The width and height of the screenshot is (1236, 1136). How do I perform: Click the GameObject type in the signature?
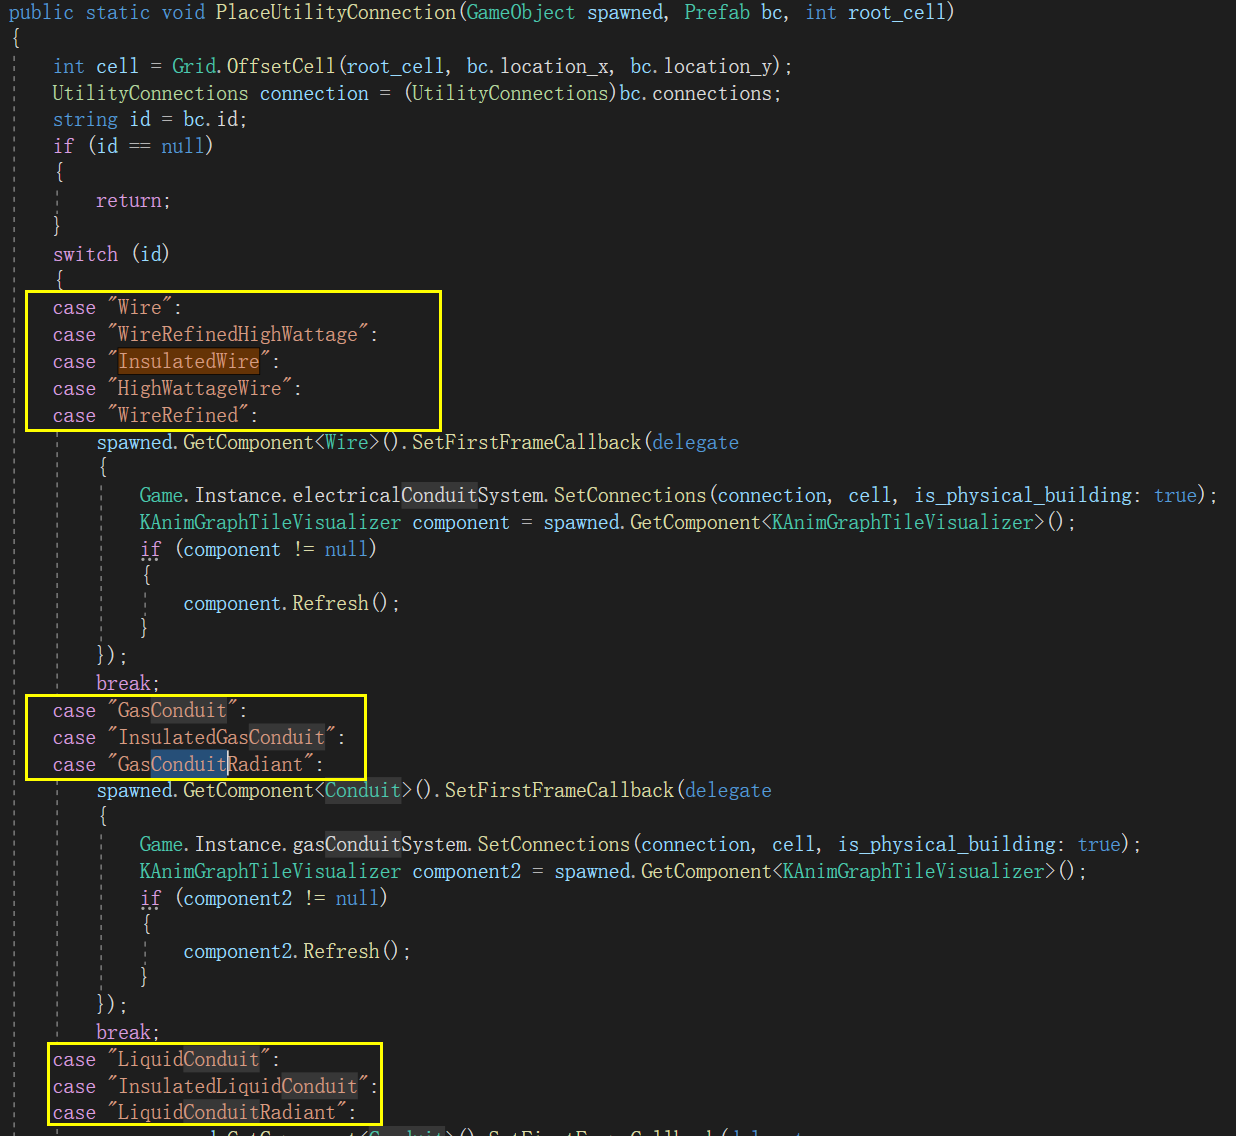tap(521, 13)
